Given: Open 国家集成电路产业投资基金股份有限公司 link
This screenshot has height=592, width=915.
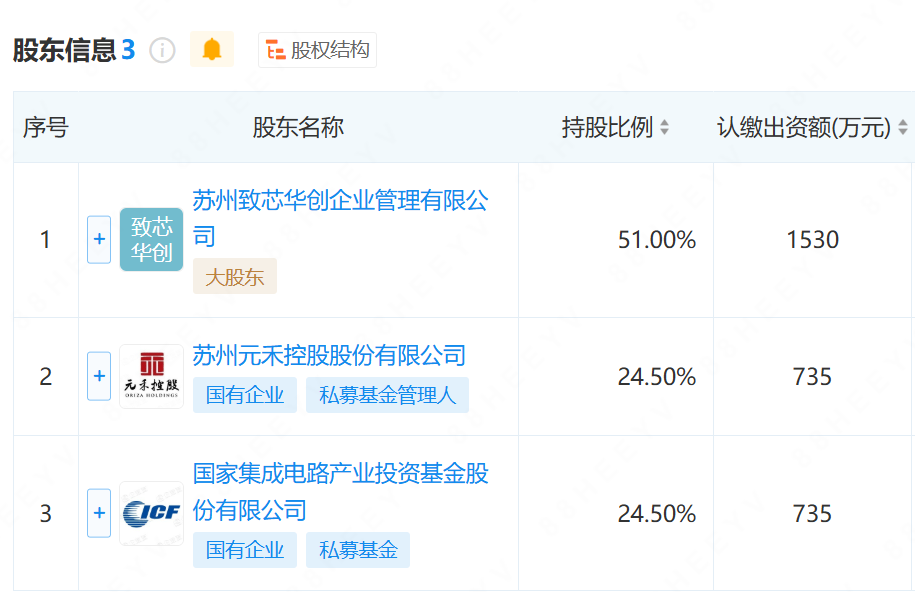Looking at the screenshot, I should (x=341, y=492).
